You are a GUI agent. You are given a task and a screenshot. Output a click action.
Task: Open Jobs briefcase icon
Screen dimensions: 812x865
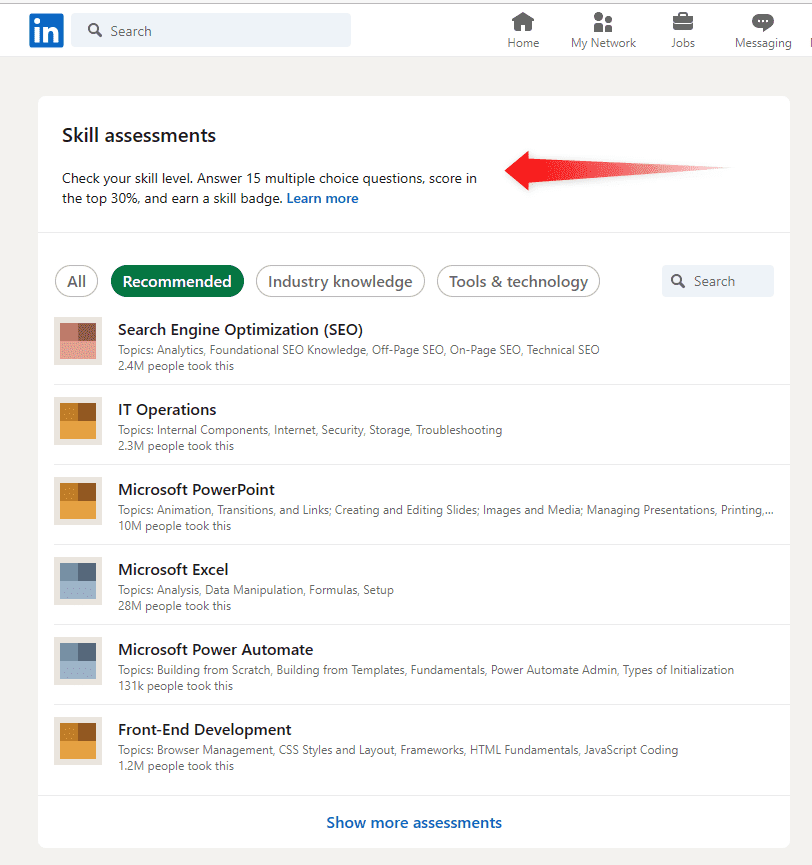pos(683,22)
